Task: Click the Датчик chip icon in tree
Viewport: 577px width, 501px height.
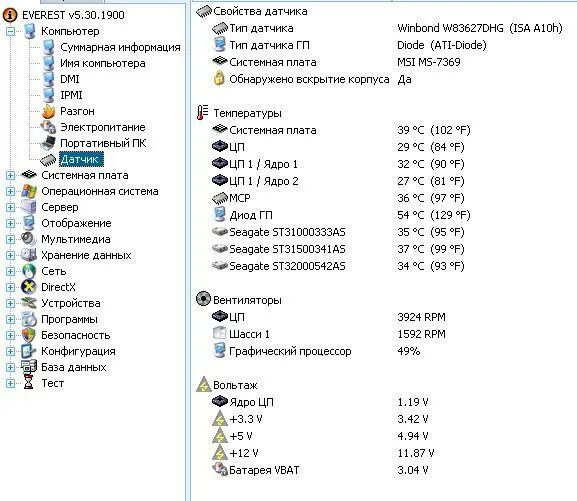Action: click(48, 159)
